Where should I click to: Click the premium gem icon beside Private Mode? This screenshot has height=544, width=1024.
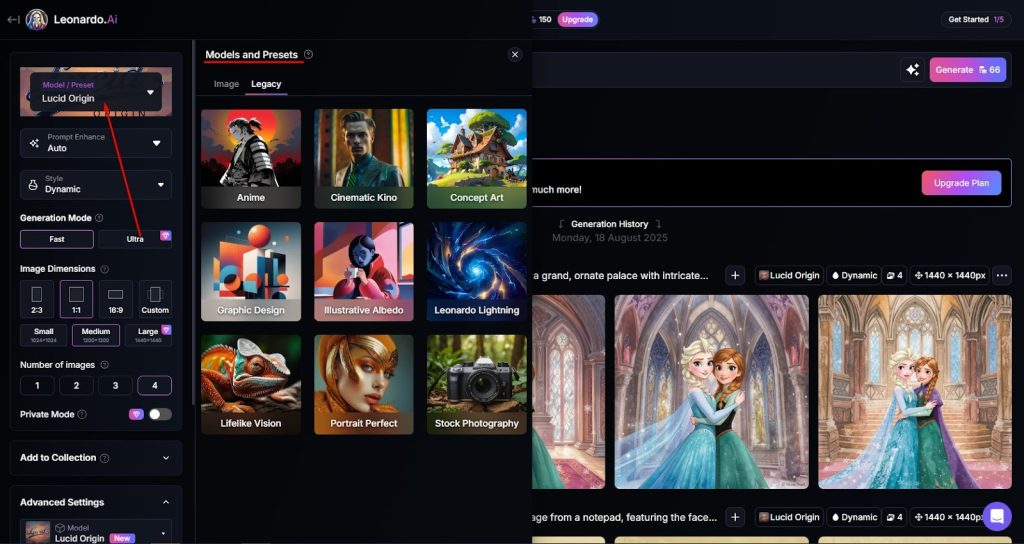pyautogui.click(x=136, y=414)
